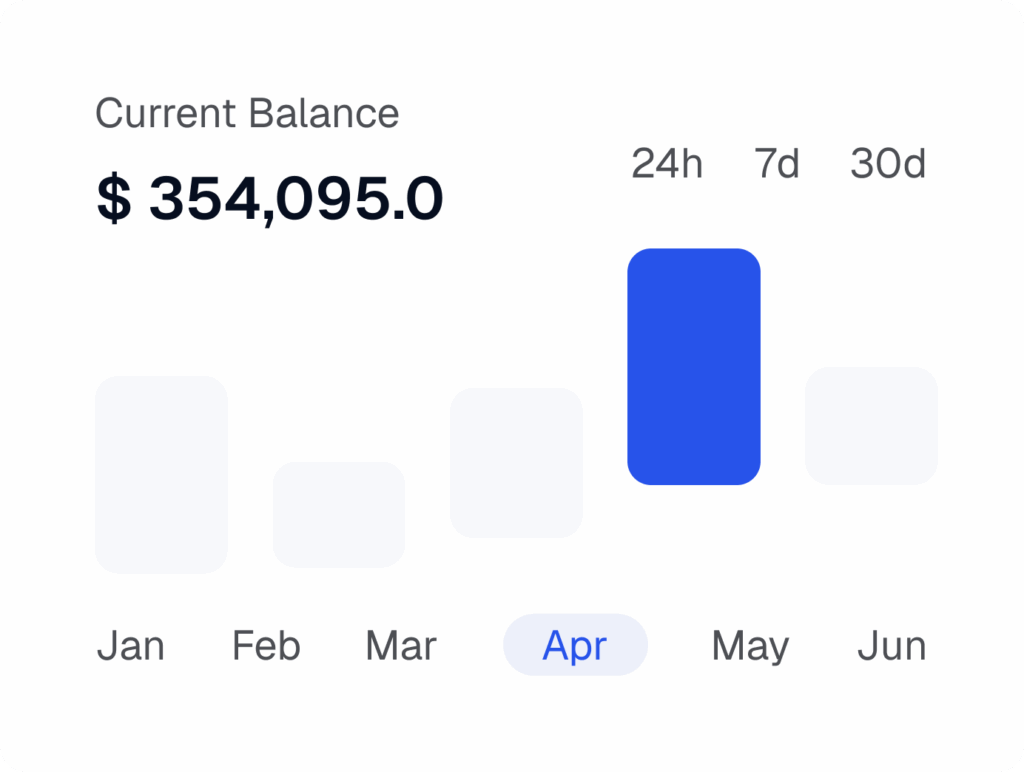Screen dimensions: 1024x772
Task: Click the $ 354,095.0 balance amount
Action: click(x=270, y=199)
